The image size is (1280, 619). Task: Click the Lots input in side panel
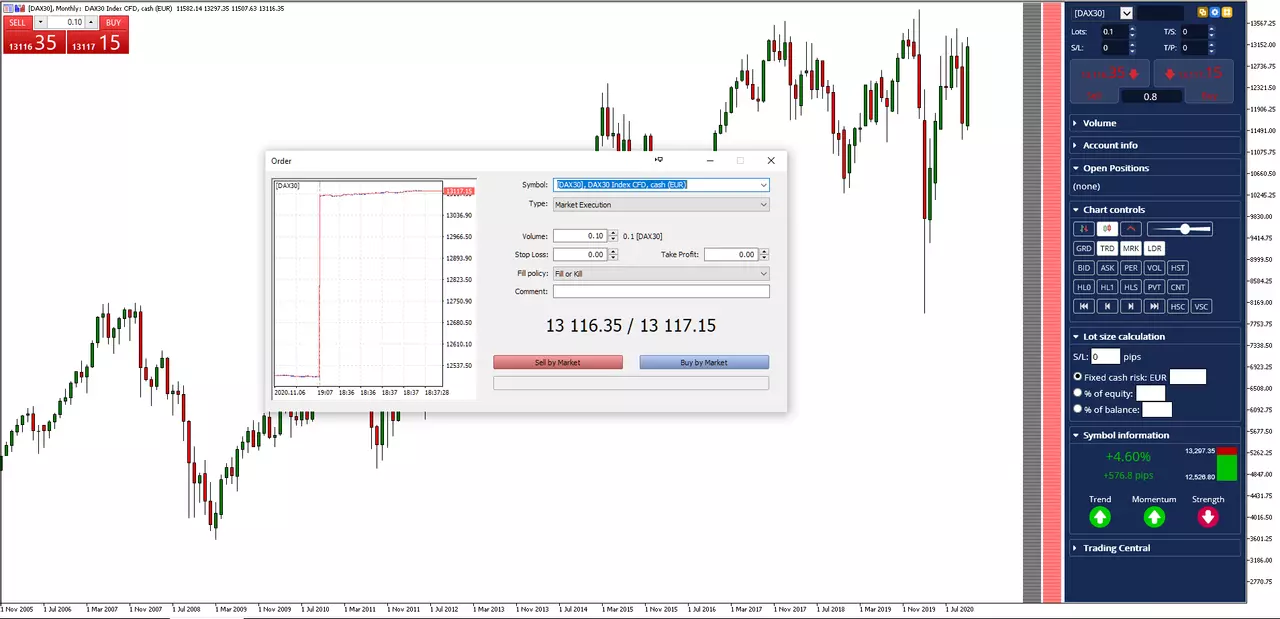click(x=1115, y=32)
